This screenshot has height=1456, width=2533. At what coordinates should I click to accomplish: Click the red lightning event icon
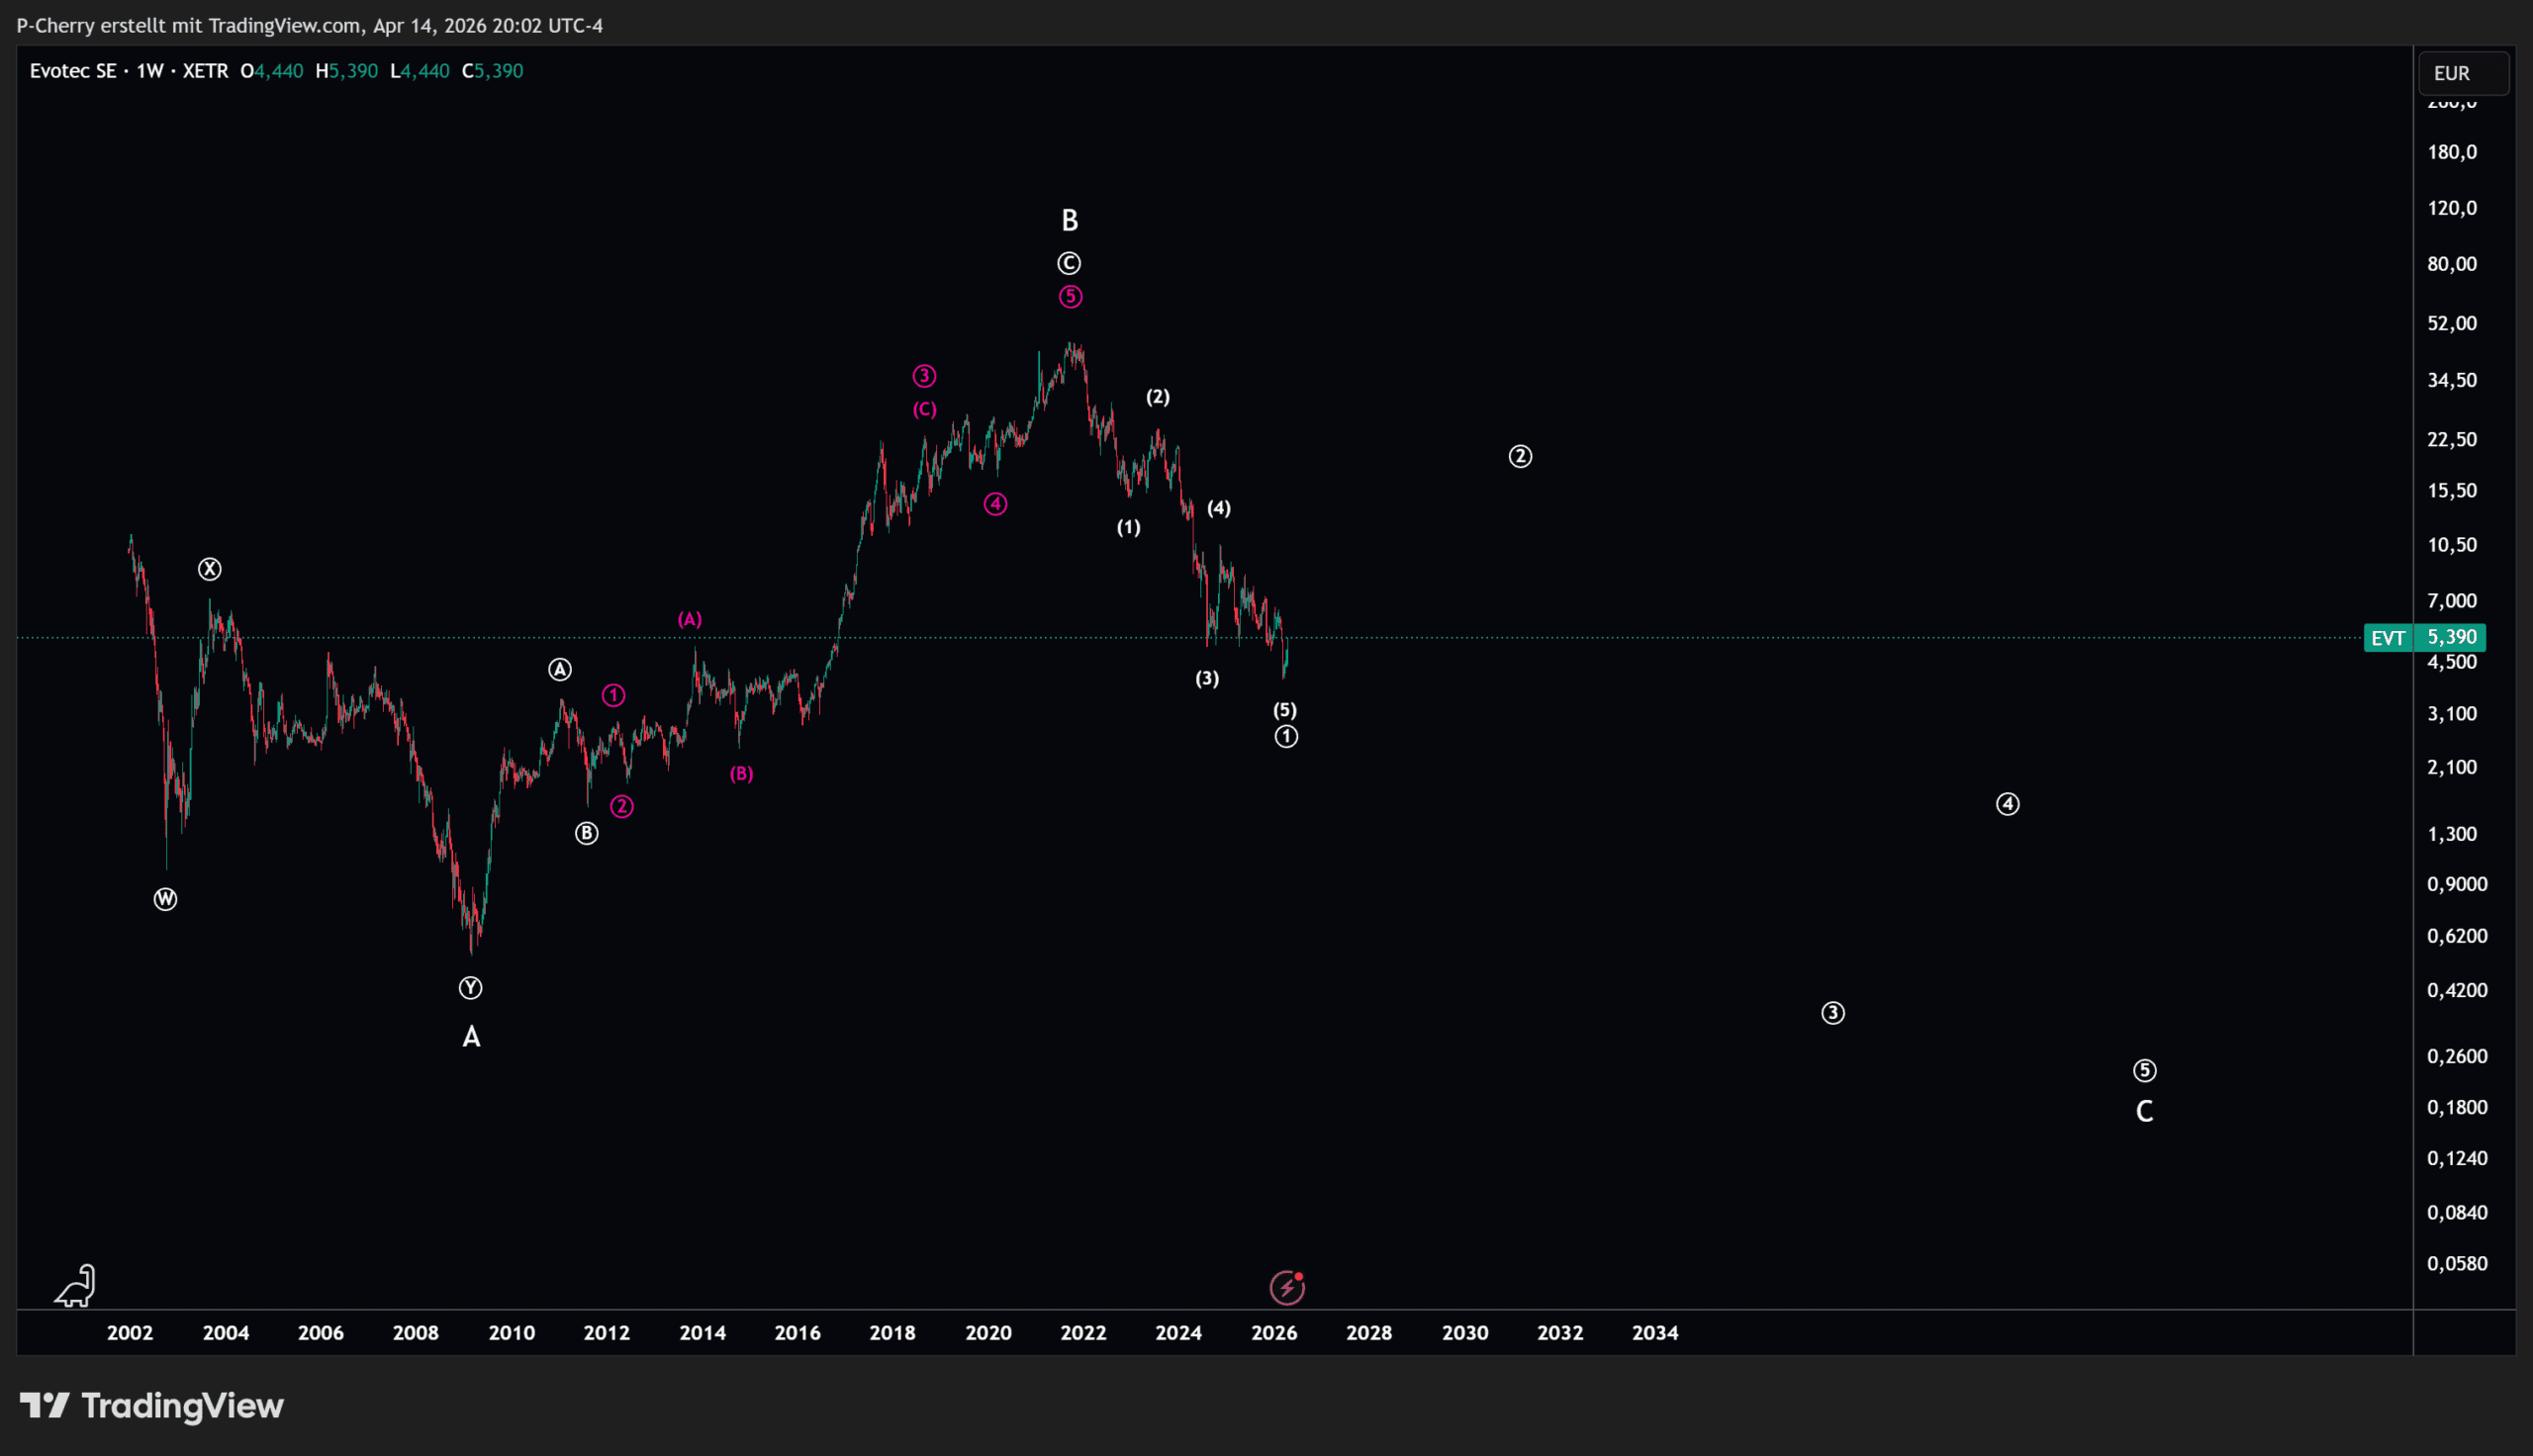[x=1287, y=1287]
